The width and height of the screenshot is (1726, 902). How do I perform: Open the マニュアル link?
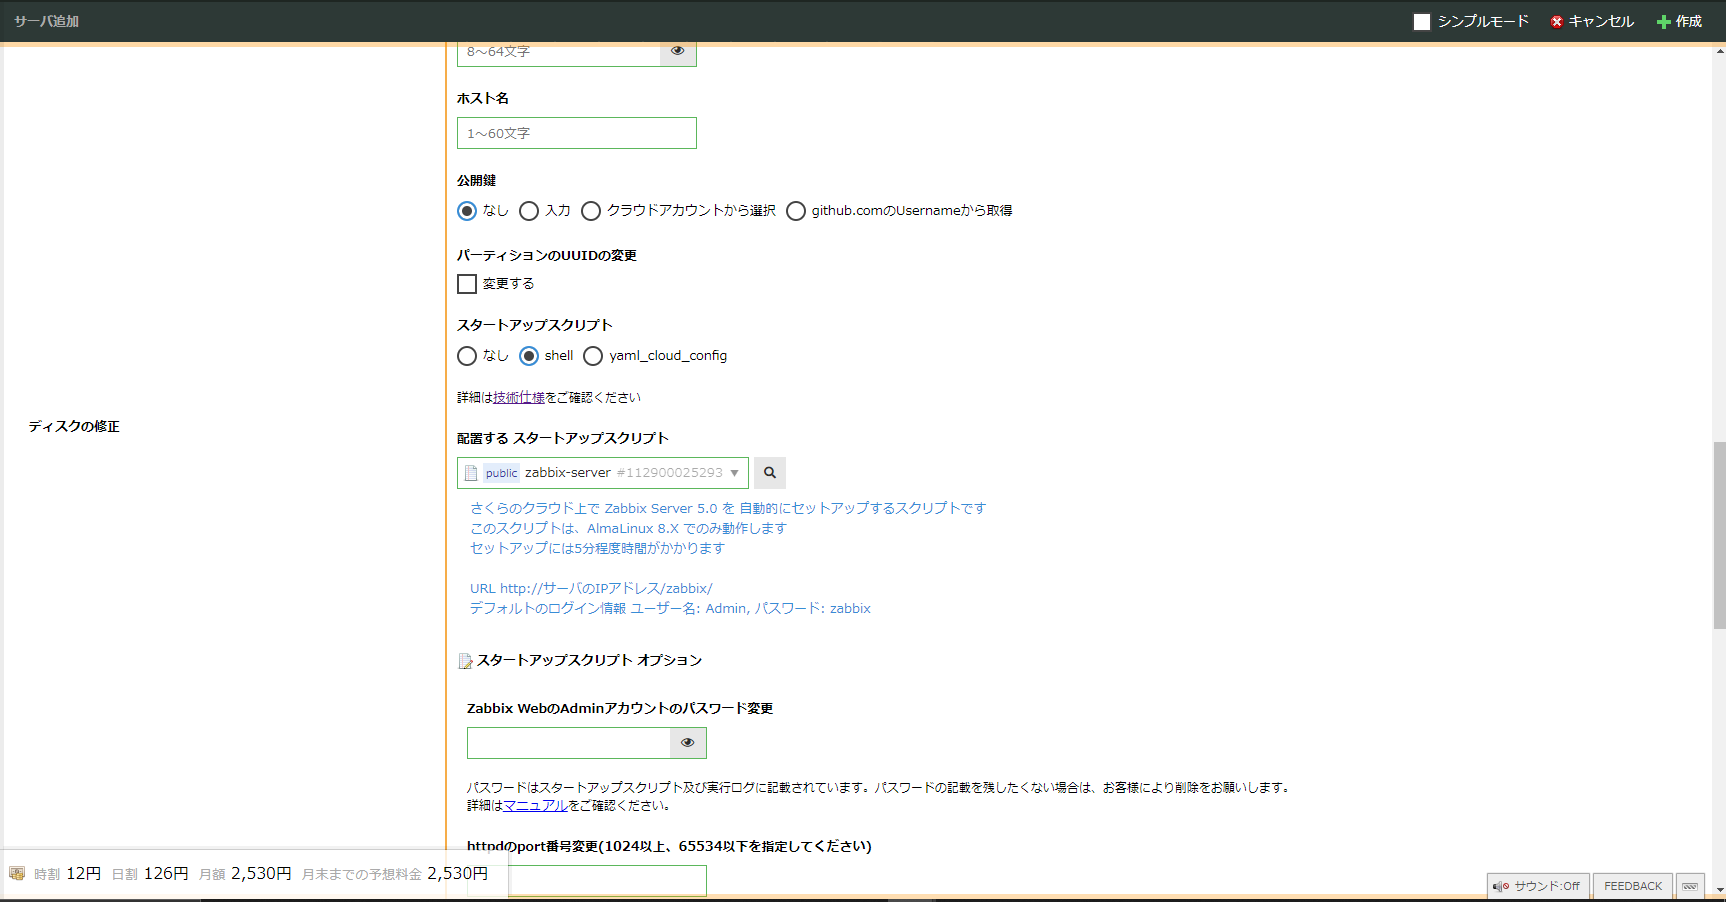pos(535,806)
